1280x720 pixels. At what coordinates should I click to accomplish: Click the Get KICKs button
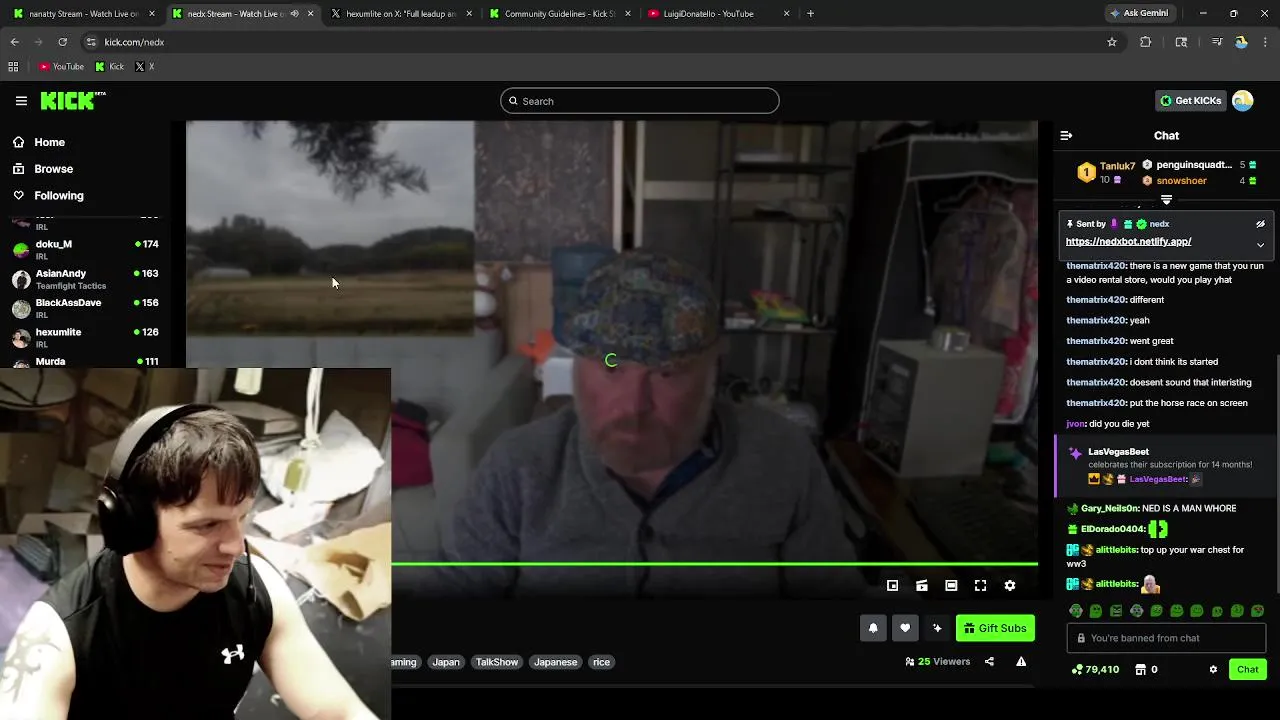(1190, 101)
